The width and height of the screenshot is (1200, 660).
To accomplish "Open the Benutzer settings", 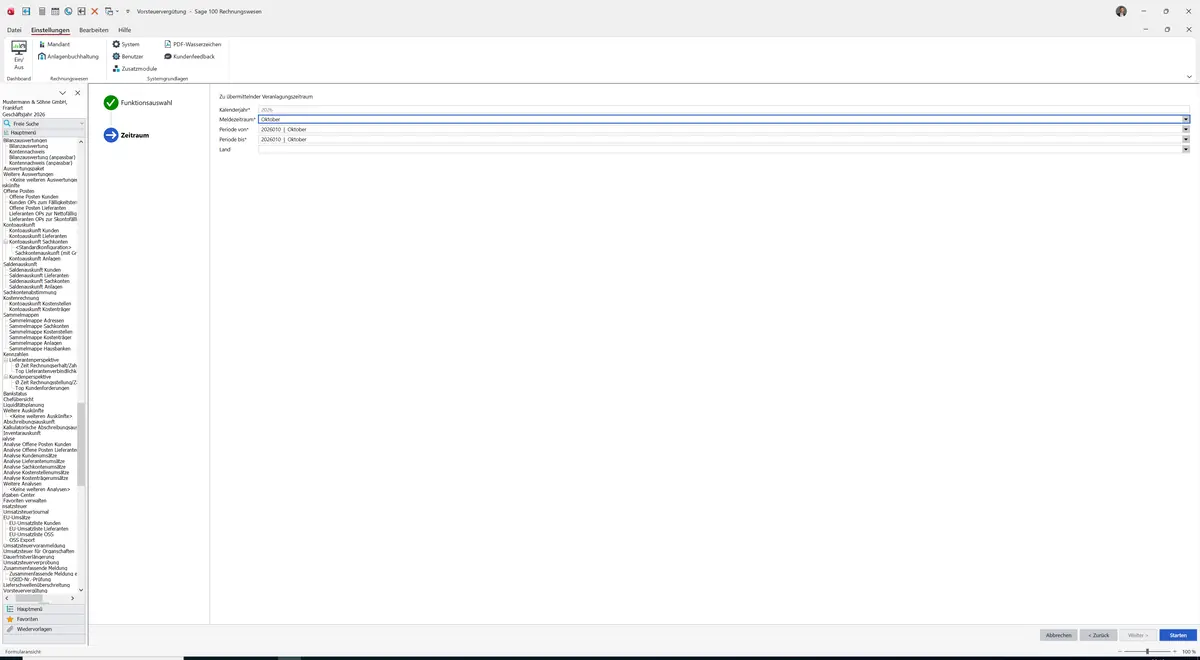I will [x=127, y=56].
